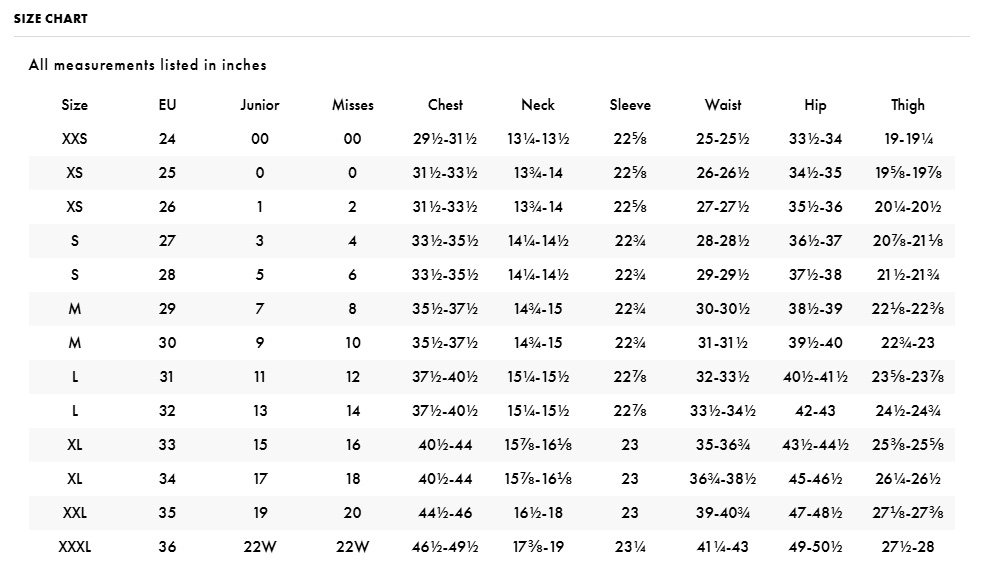The height and width of the screenshot is (581, 986).
Task: Select the Chest column header
Action: [445, 105]
